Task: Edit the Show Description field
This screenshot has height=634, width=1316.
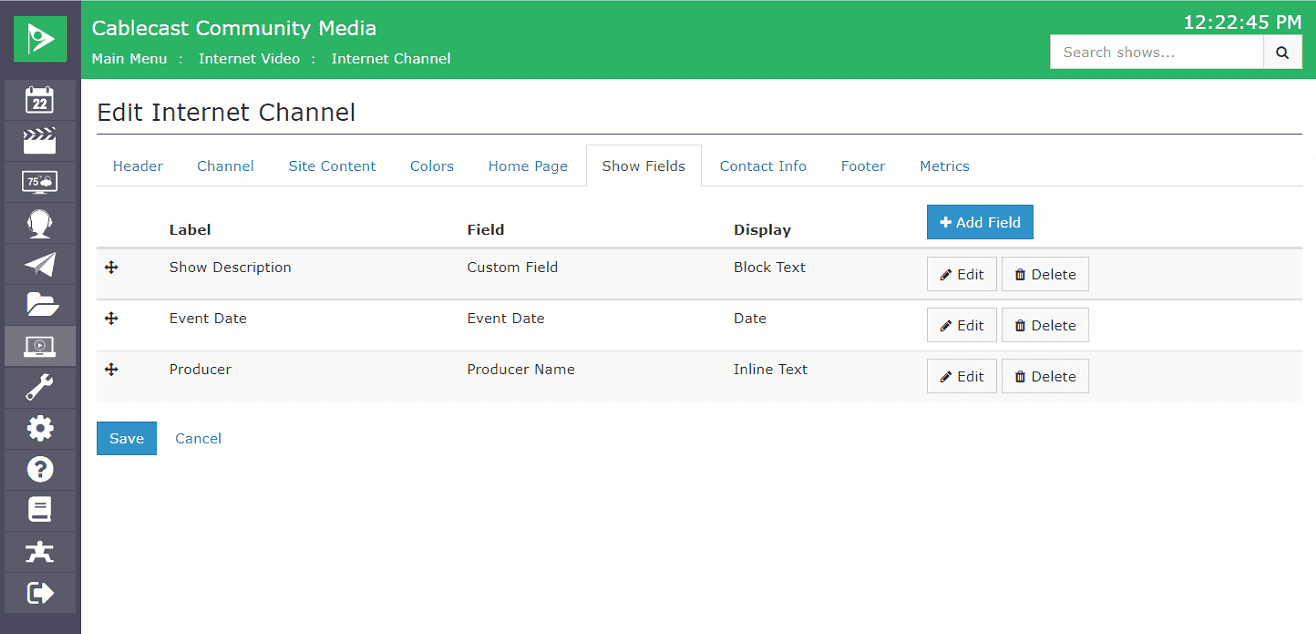Action: (x=962, y=274)
